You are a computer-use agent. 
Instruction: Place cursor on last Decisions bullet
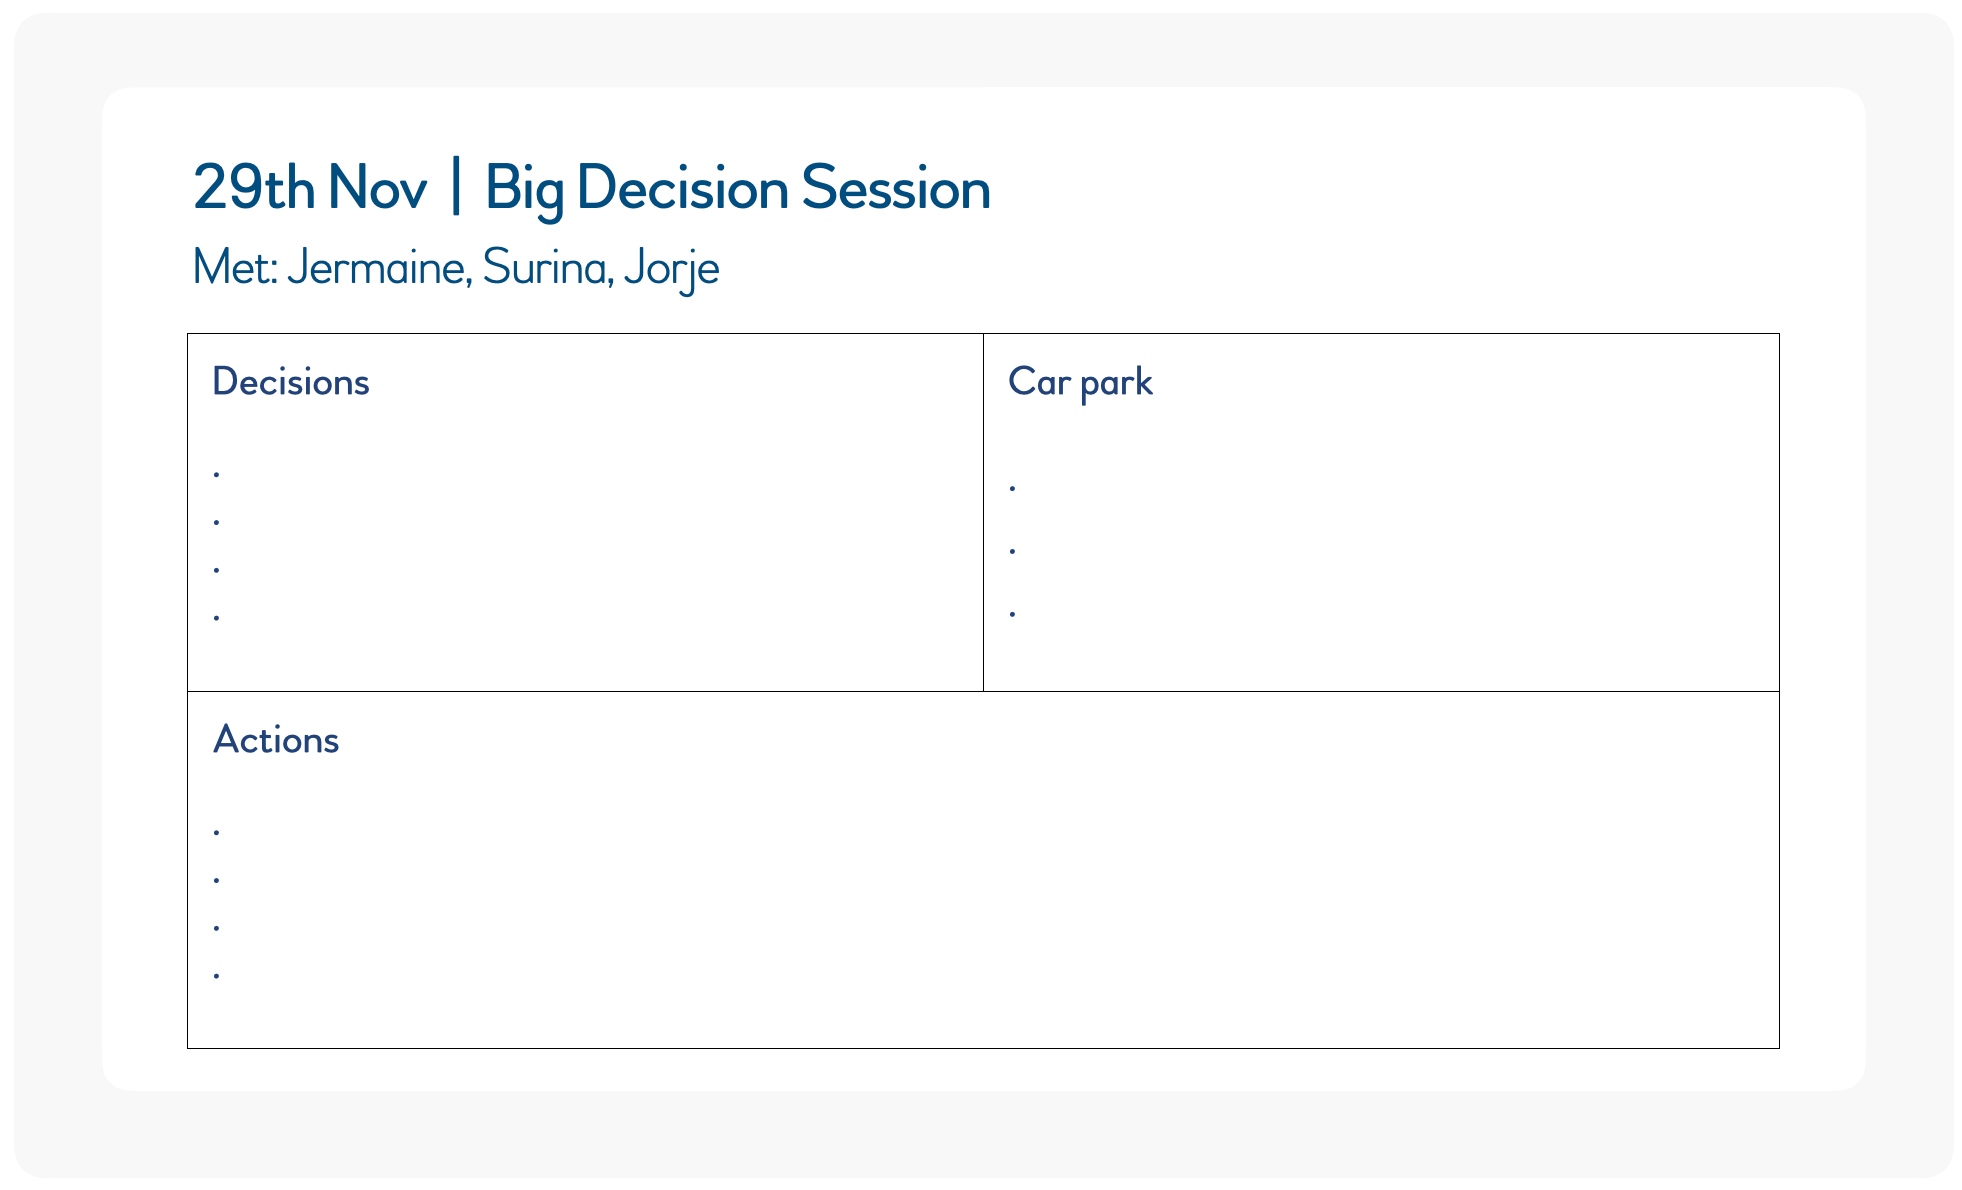click(217, 617)
